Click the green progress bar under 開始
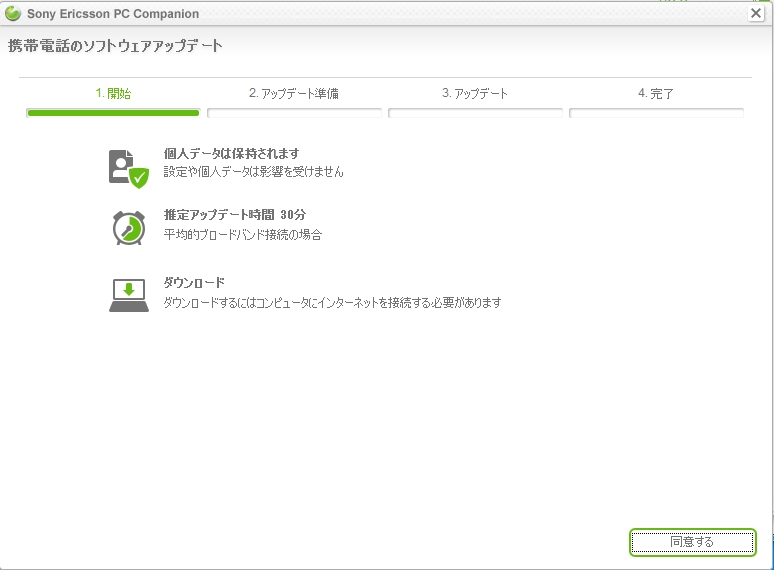Screen dimensions: 774x570 [x=113, y=113]
